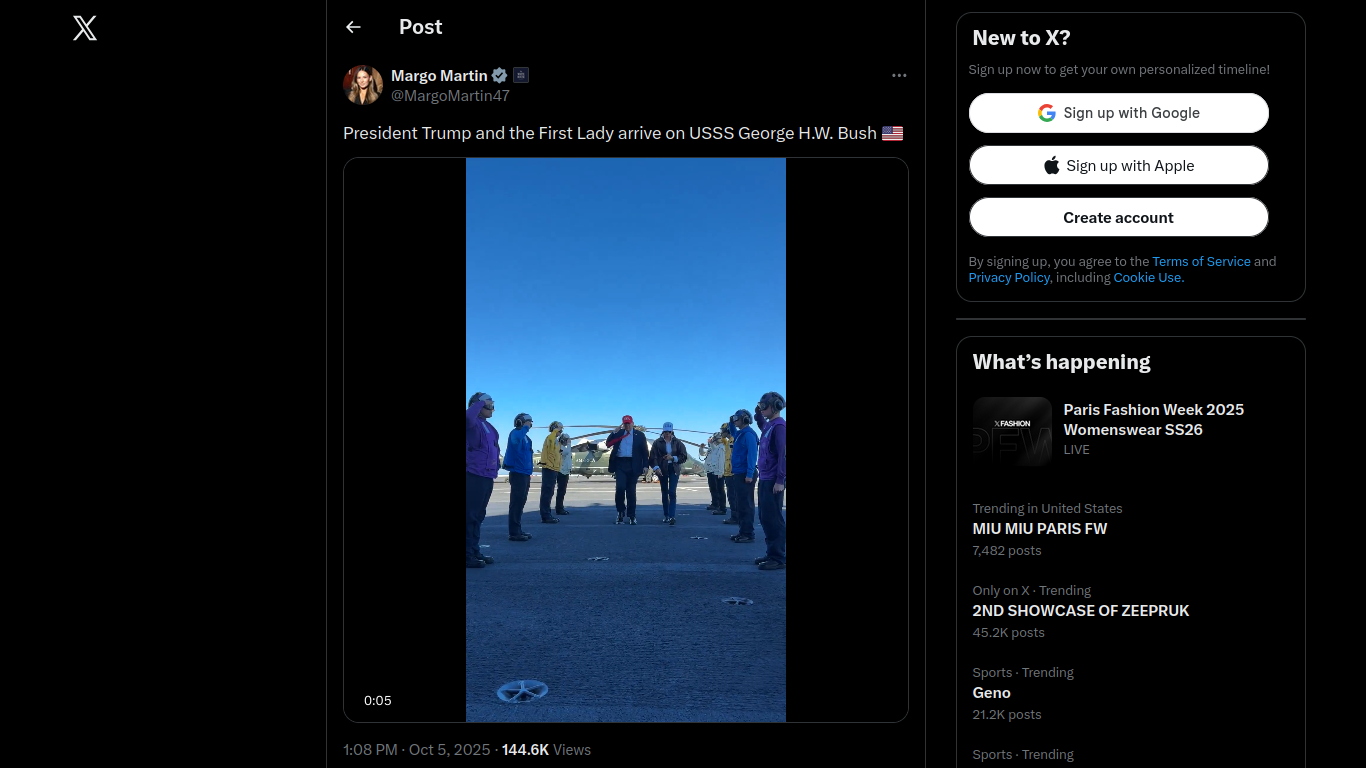Image resolution: width=1366 pixels, height=768 pixels.
Task: Play the video in the post
Action: [625, 440]
